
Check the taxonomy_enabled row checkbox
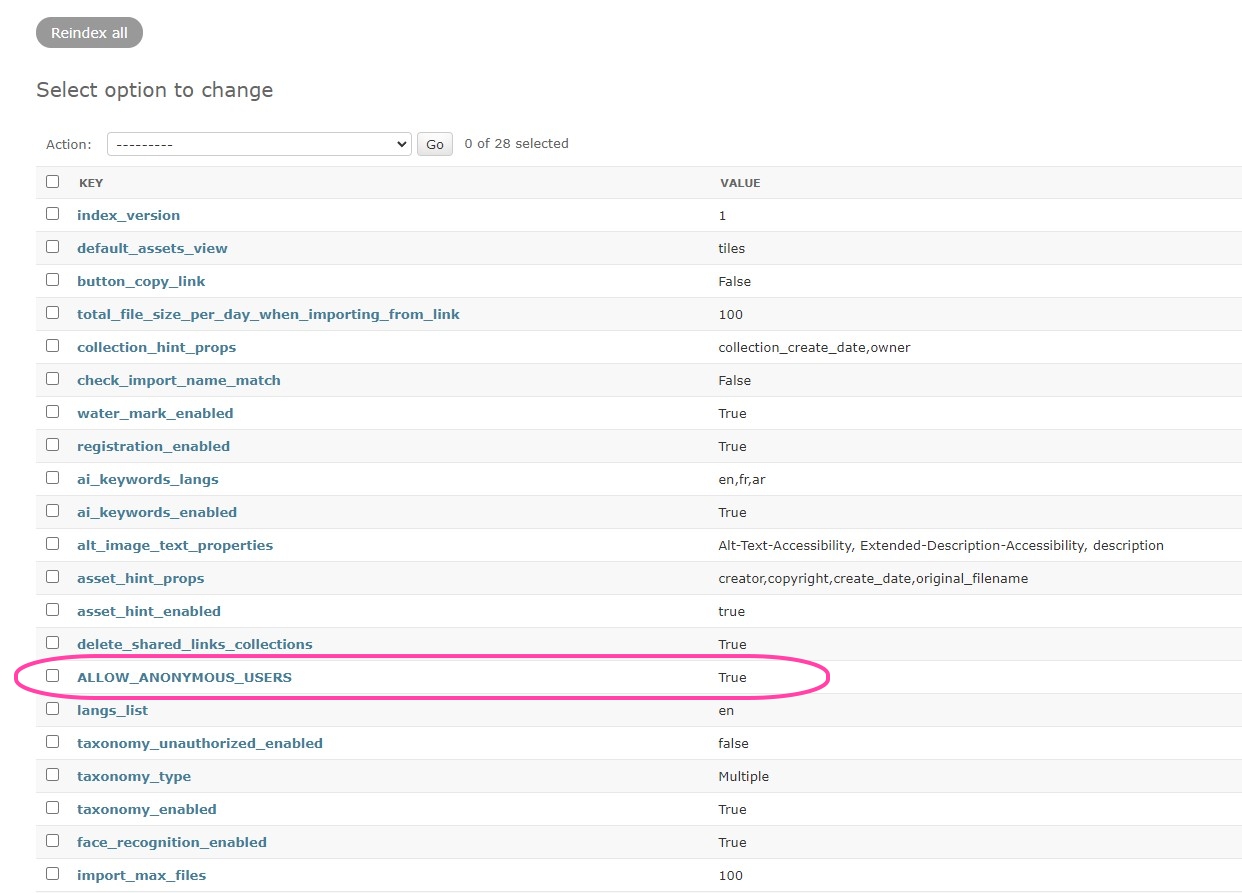pyautogui.click(x=53, y=808)
